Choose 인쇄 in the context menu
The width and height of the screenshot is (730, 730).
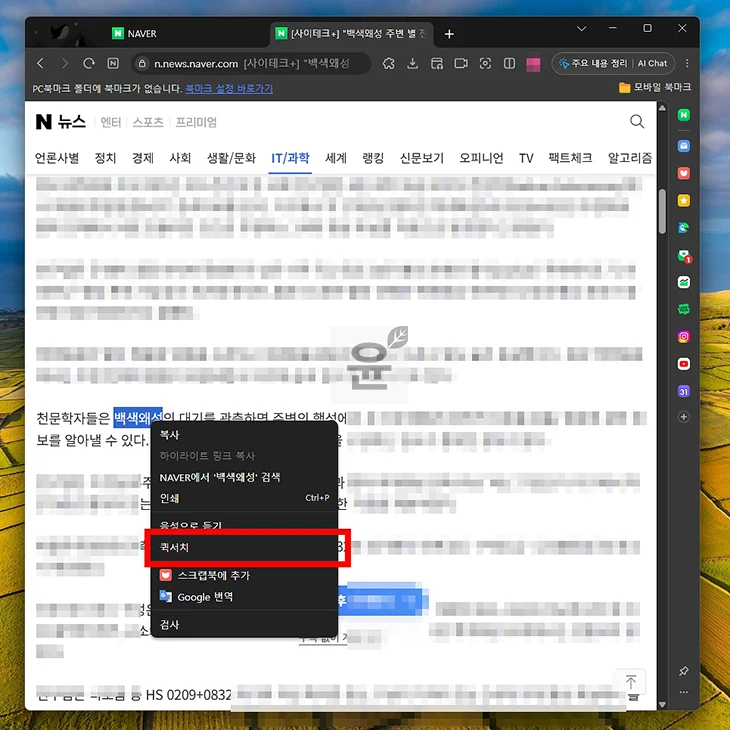click(x=243, y=498)
